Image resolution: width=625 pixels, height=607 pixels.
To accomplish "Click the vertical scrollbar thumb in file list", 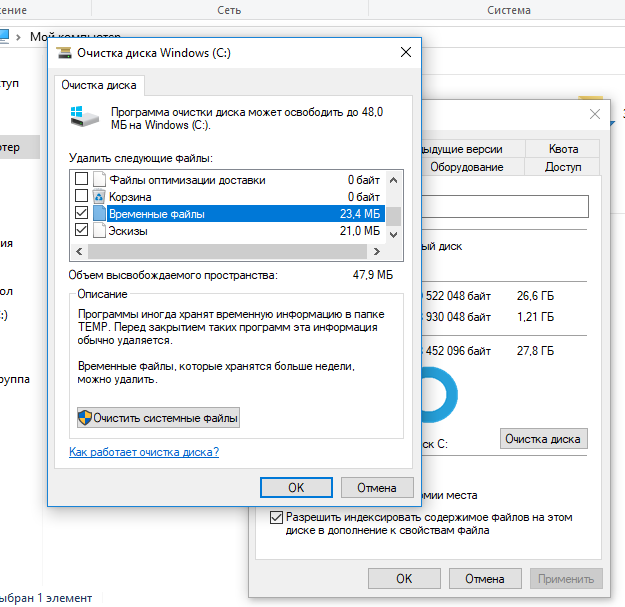I will pyautogui.click(x=394, y=216).
